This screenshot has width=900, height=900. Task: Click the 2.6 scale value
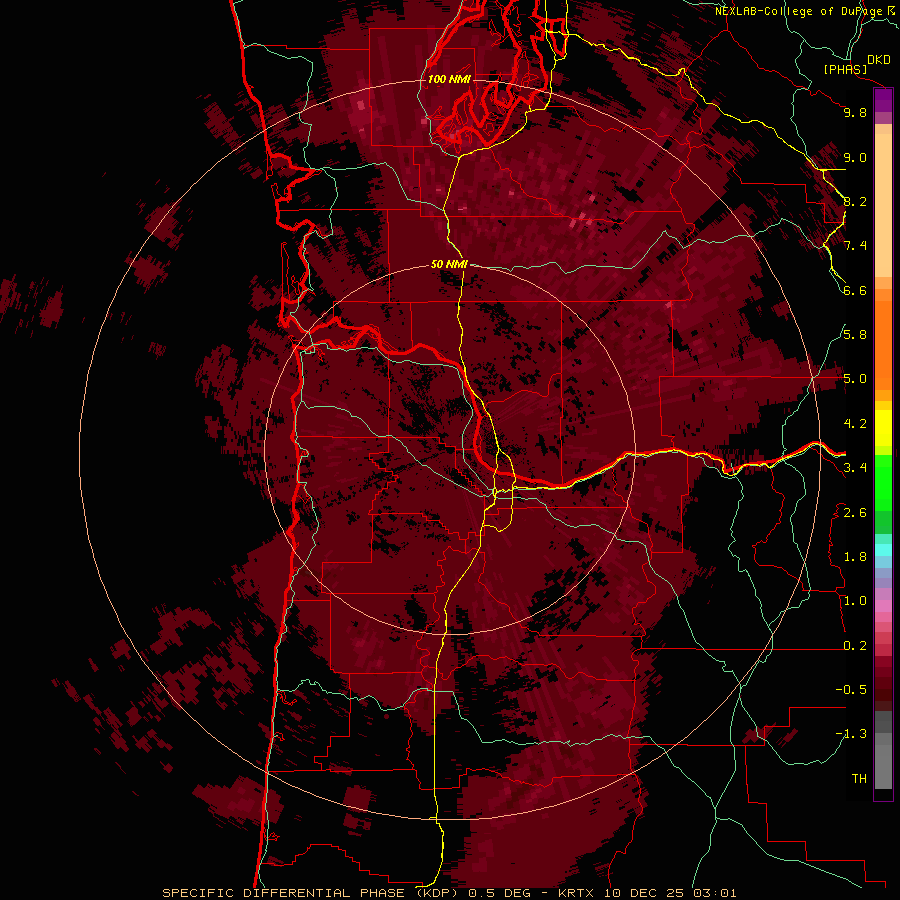855,513
